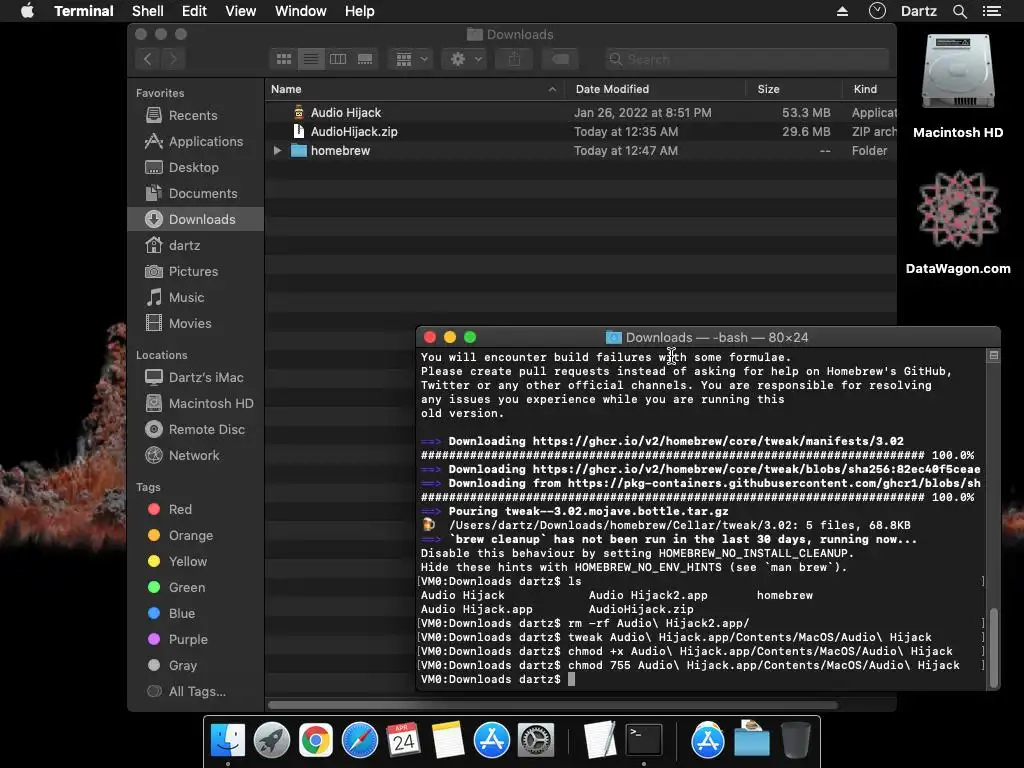The height and width of the screenshot is (768, 1024).
Task: Select Applications in Finder sidebar
Action: (195, 142)
